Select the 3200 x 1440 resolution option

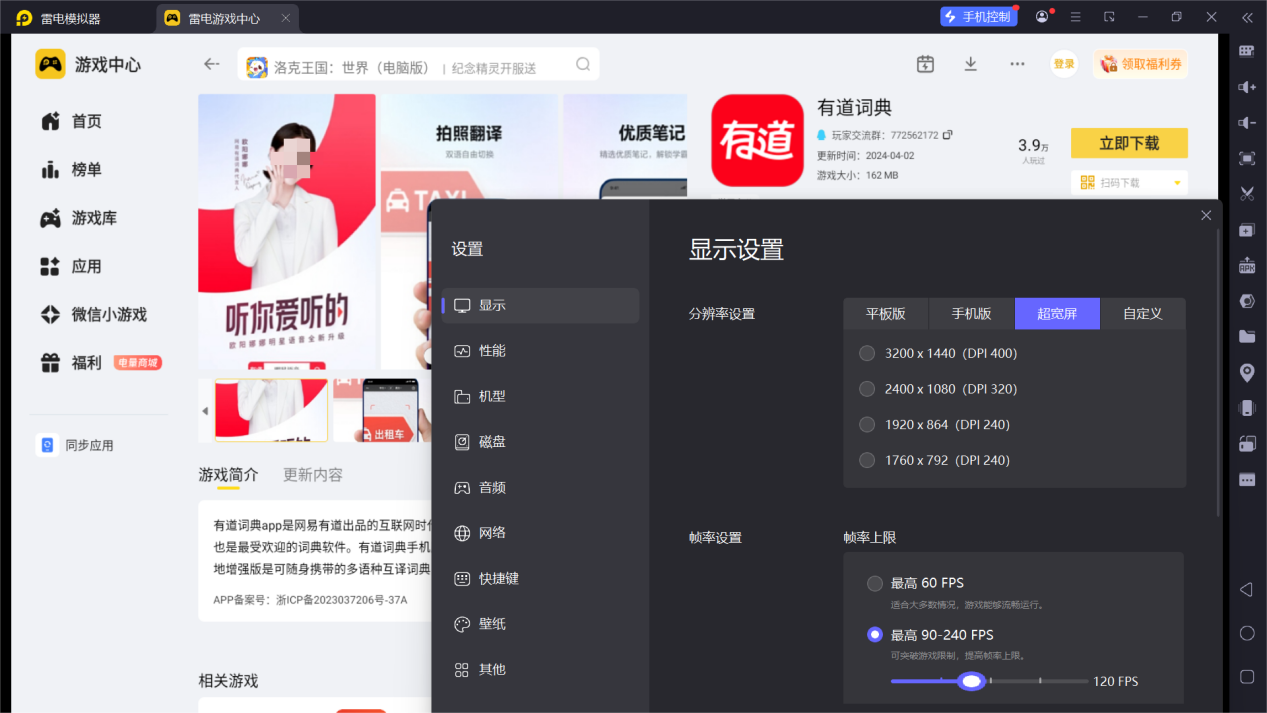pos(867,353)
